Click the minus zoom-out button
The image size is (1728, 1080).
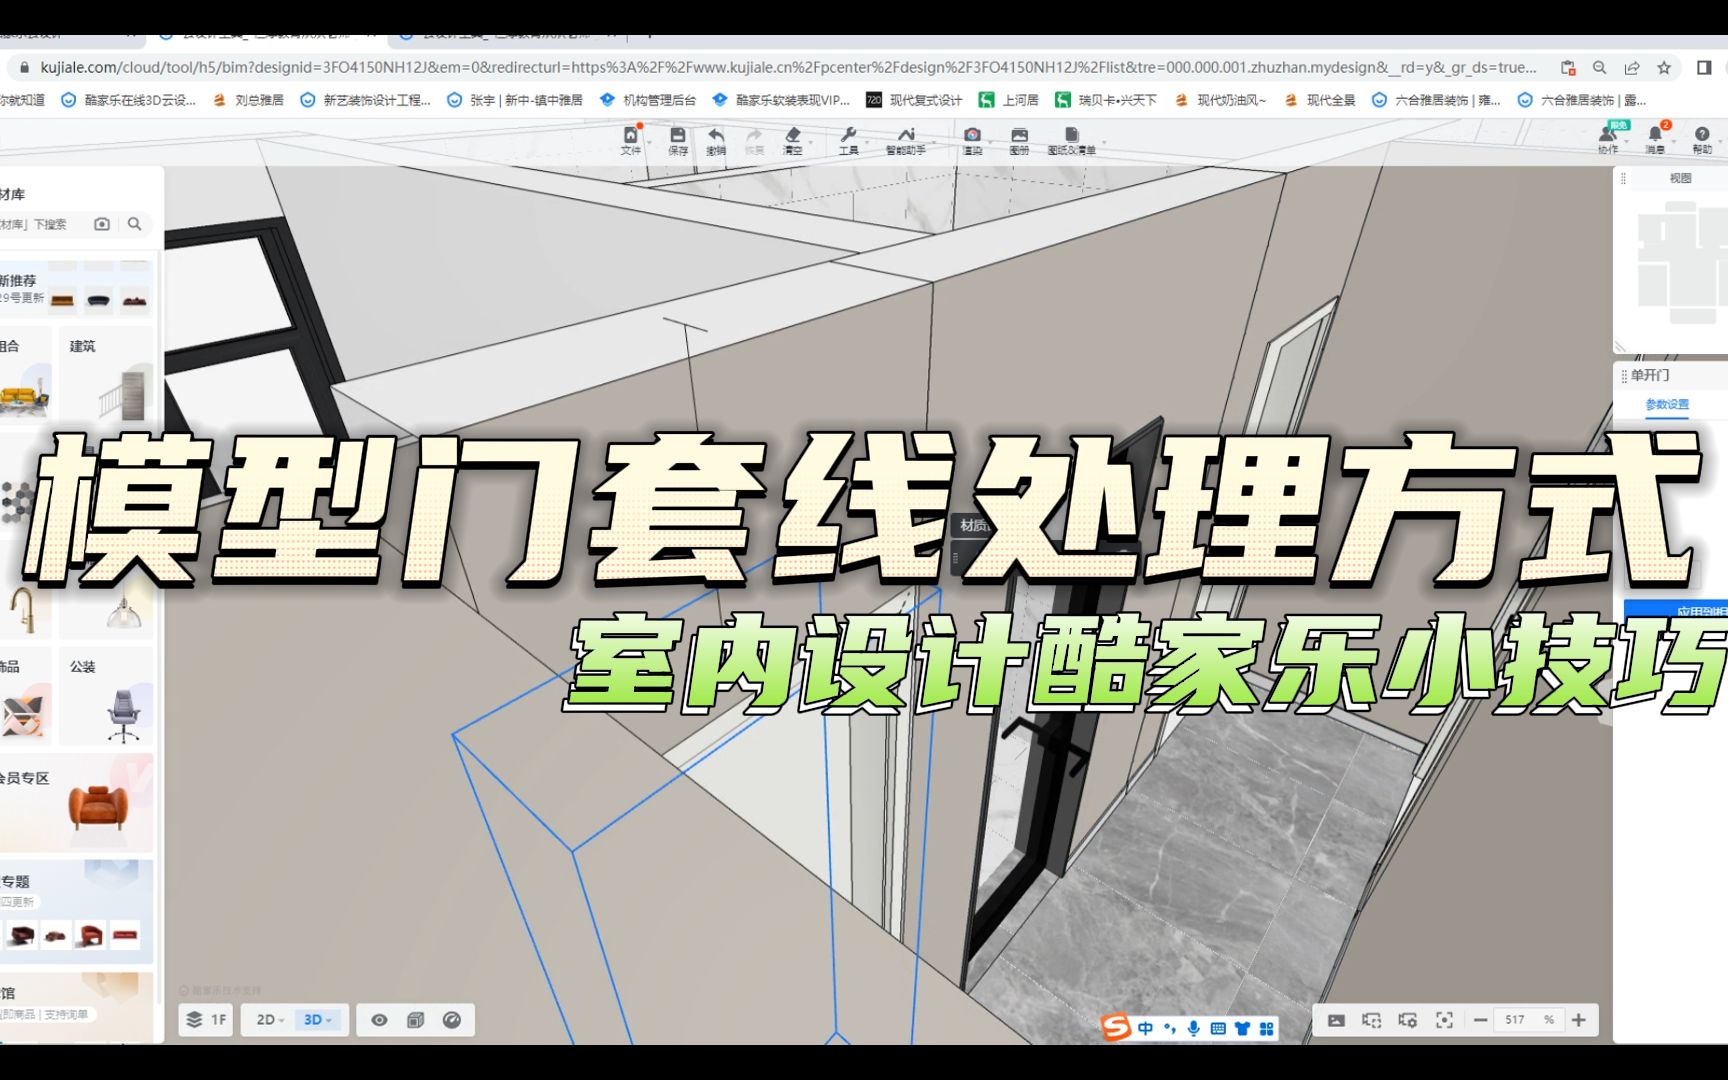(x=1480, y=1020)
